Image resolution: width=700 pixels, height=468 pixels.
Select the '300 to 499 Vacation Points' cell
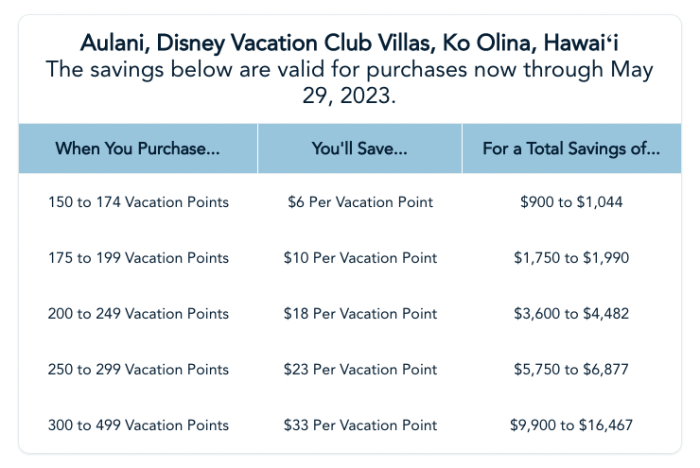pyautogui.click(x=138, y=426)
